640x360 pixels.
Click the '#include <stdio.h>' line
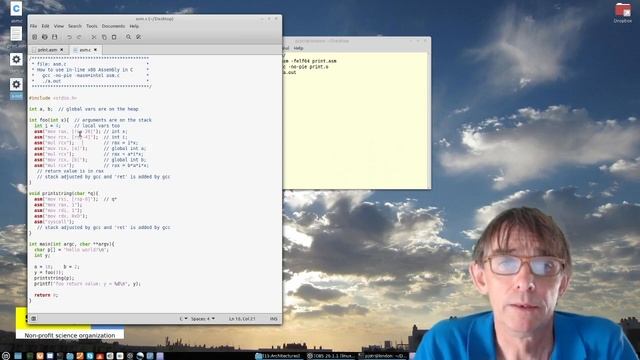point(53,98)
